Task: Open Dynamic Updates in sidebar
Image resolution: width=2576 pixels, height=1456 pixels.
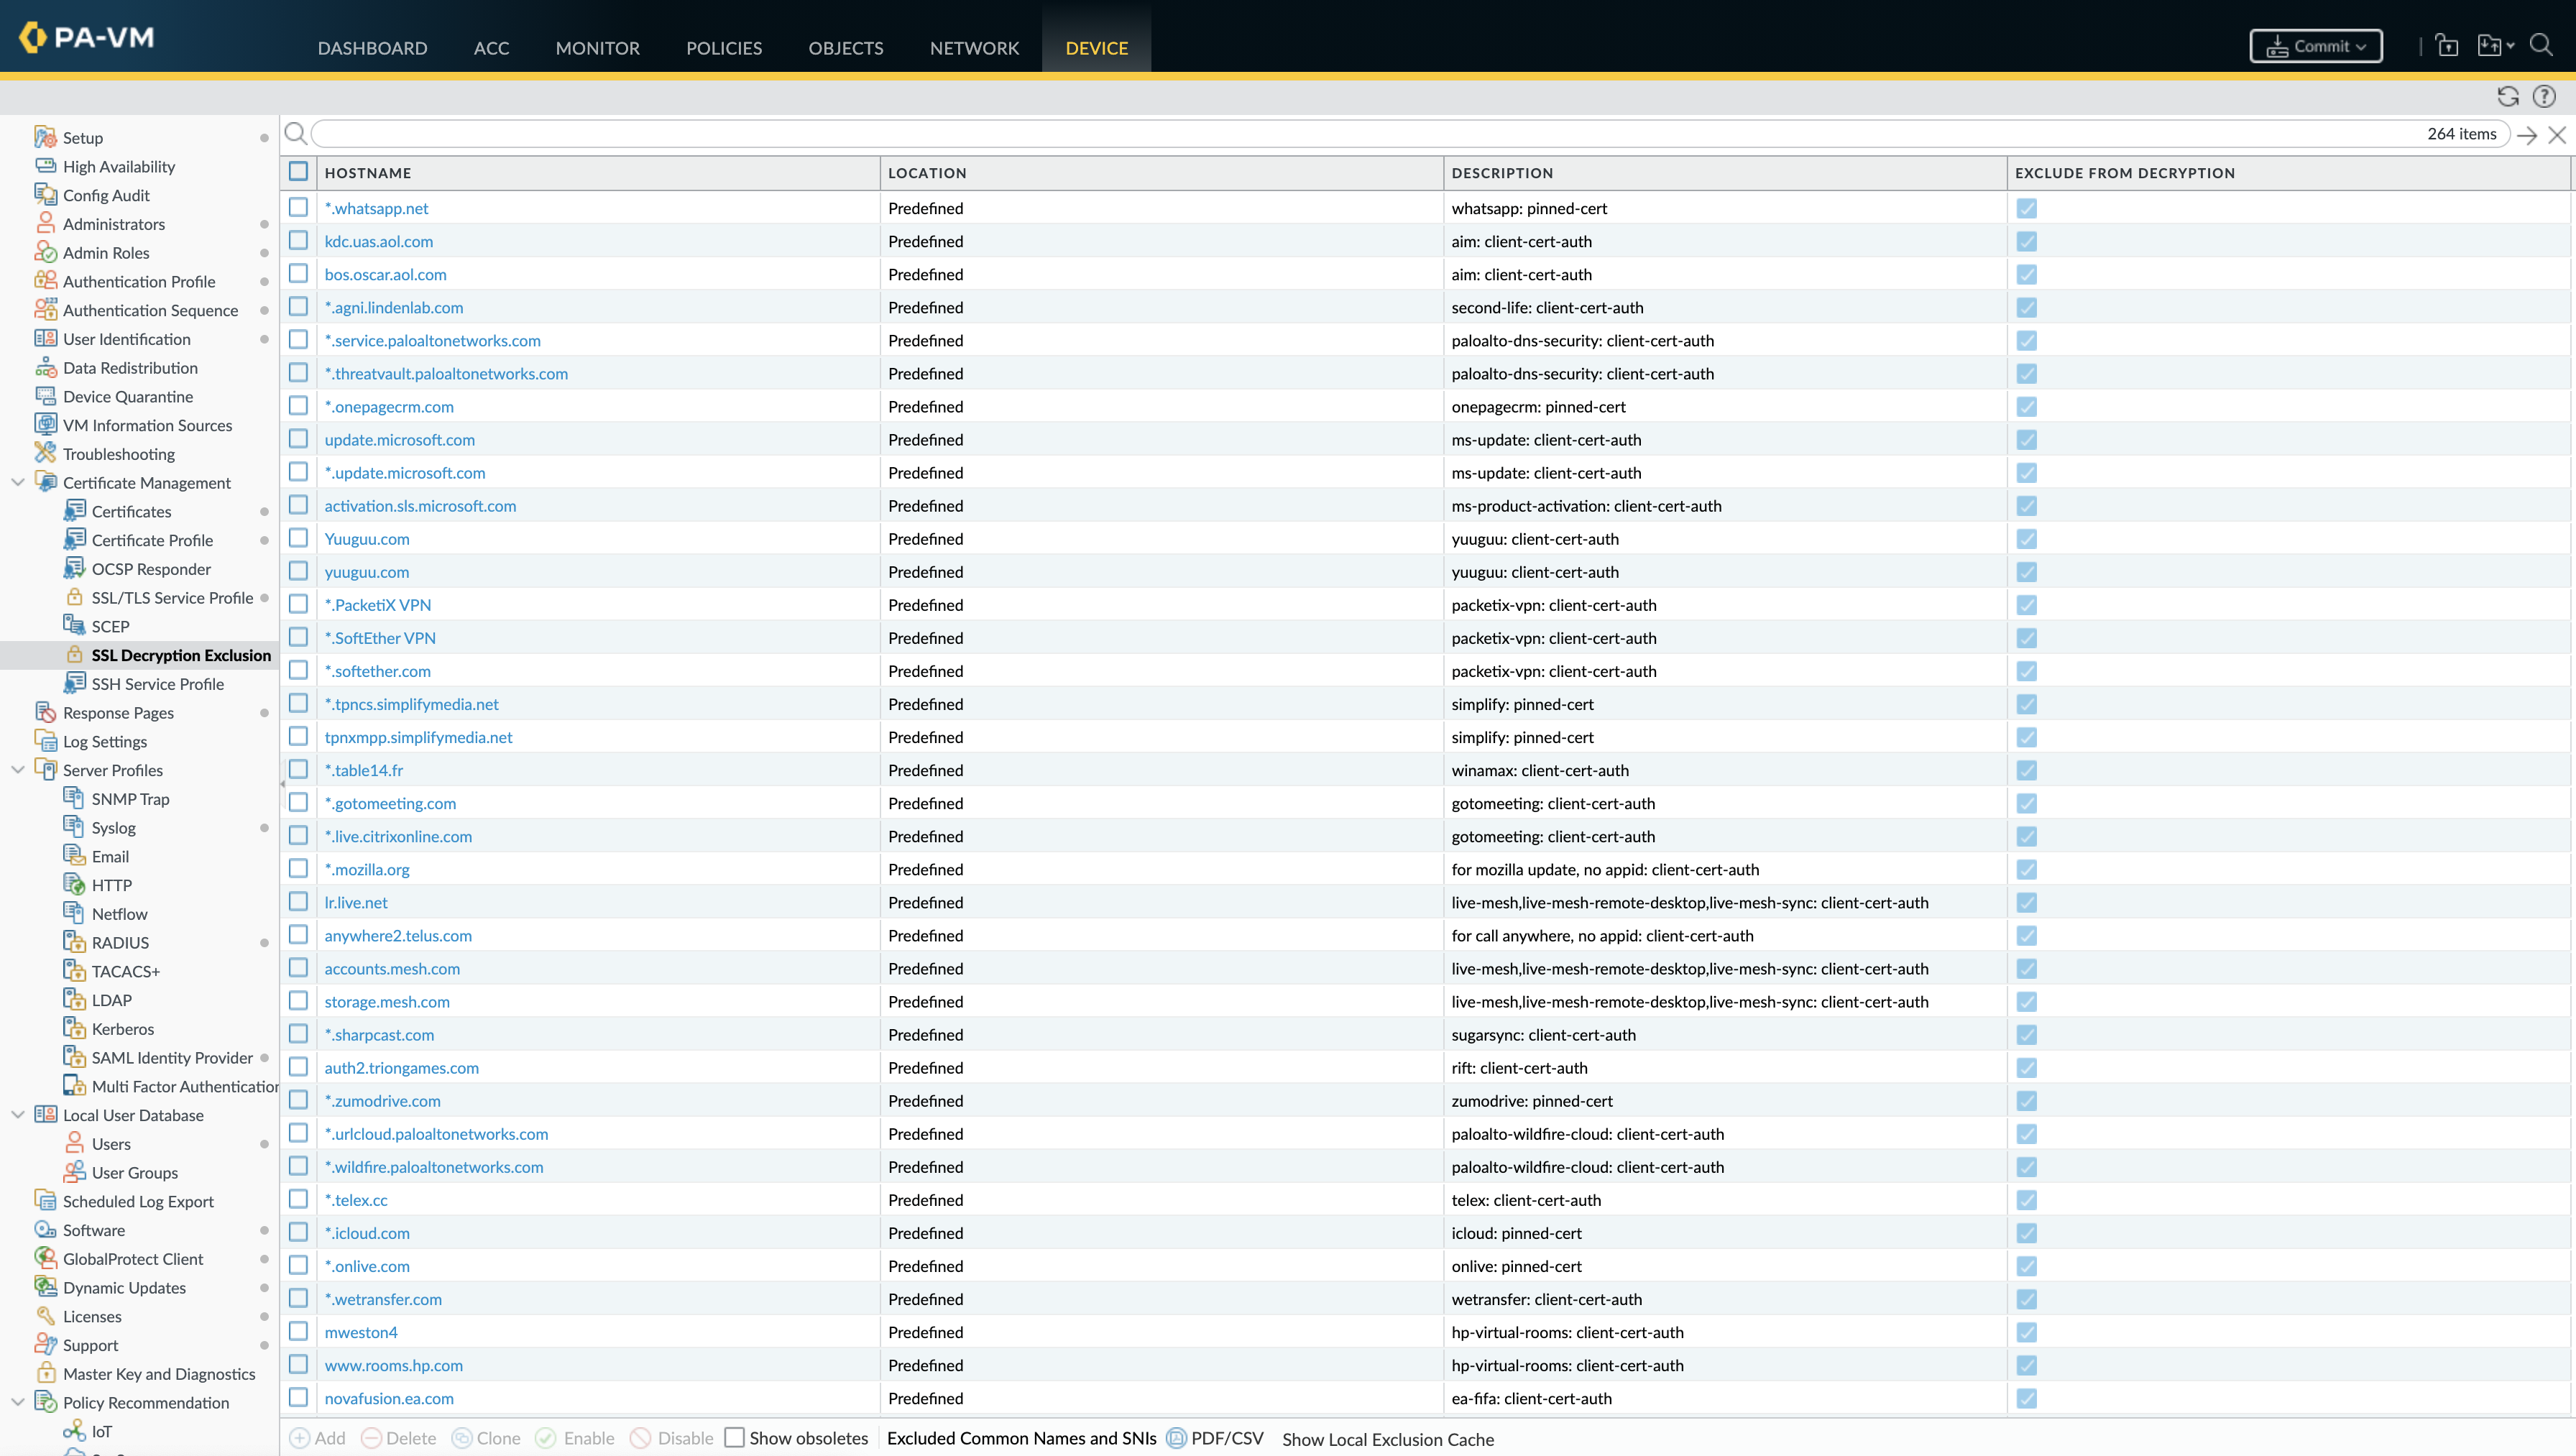Action: (124, 1288)
